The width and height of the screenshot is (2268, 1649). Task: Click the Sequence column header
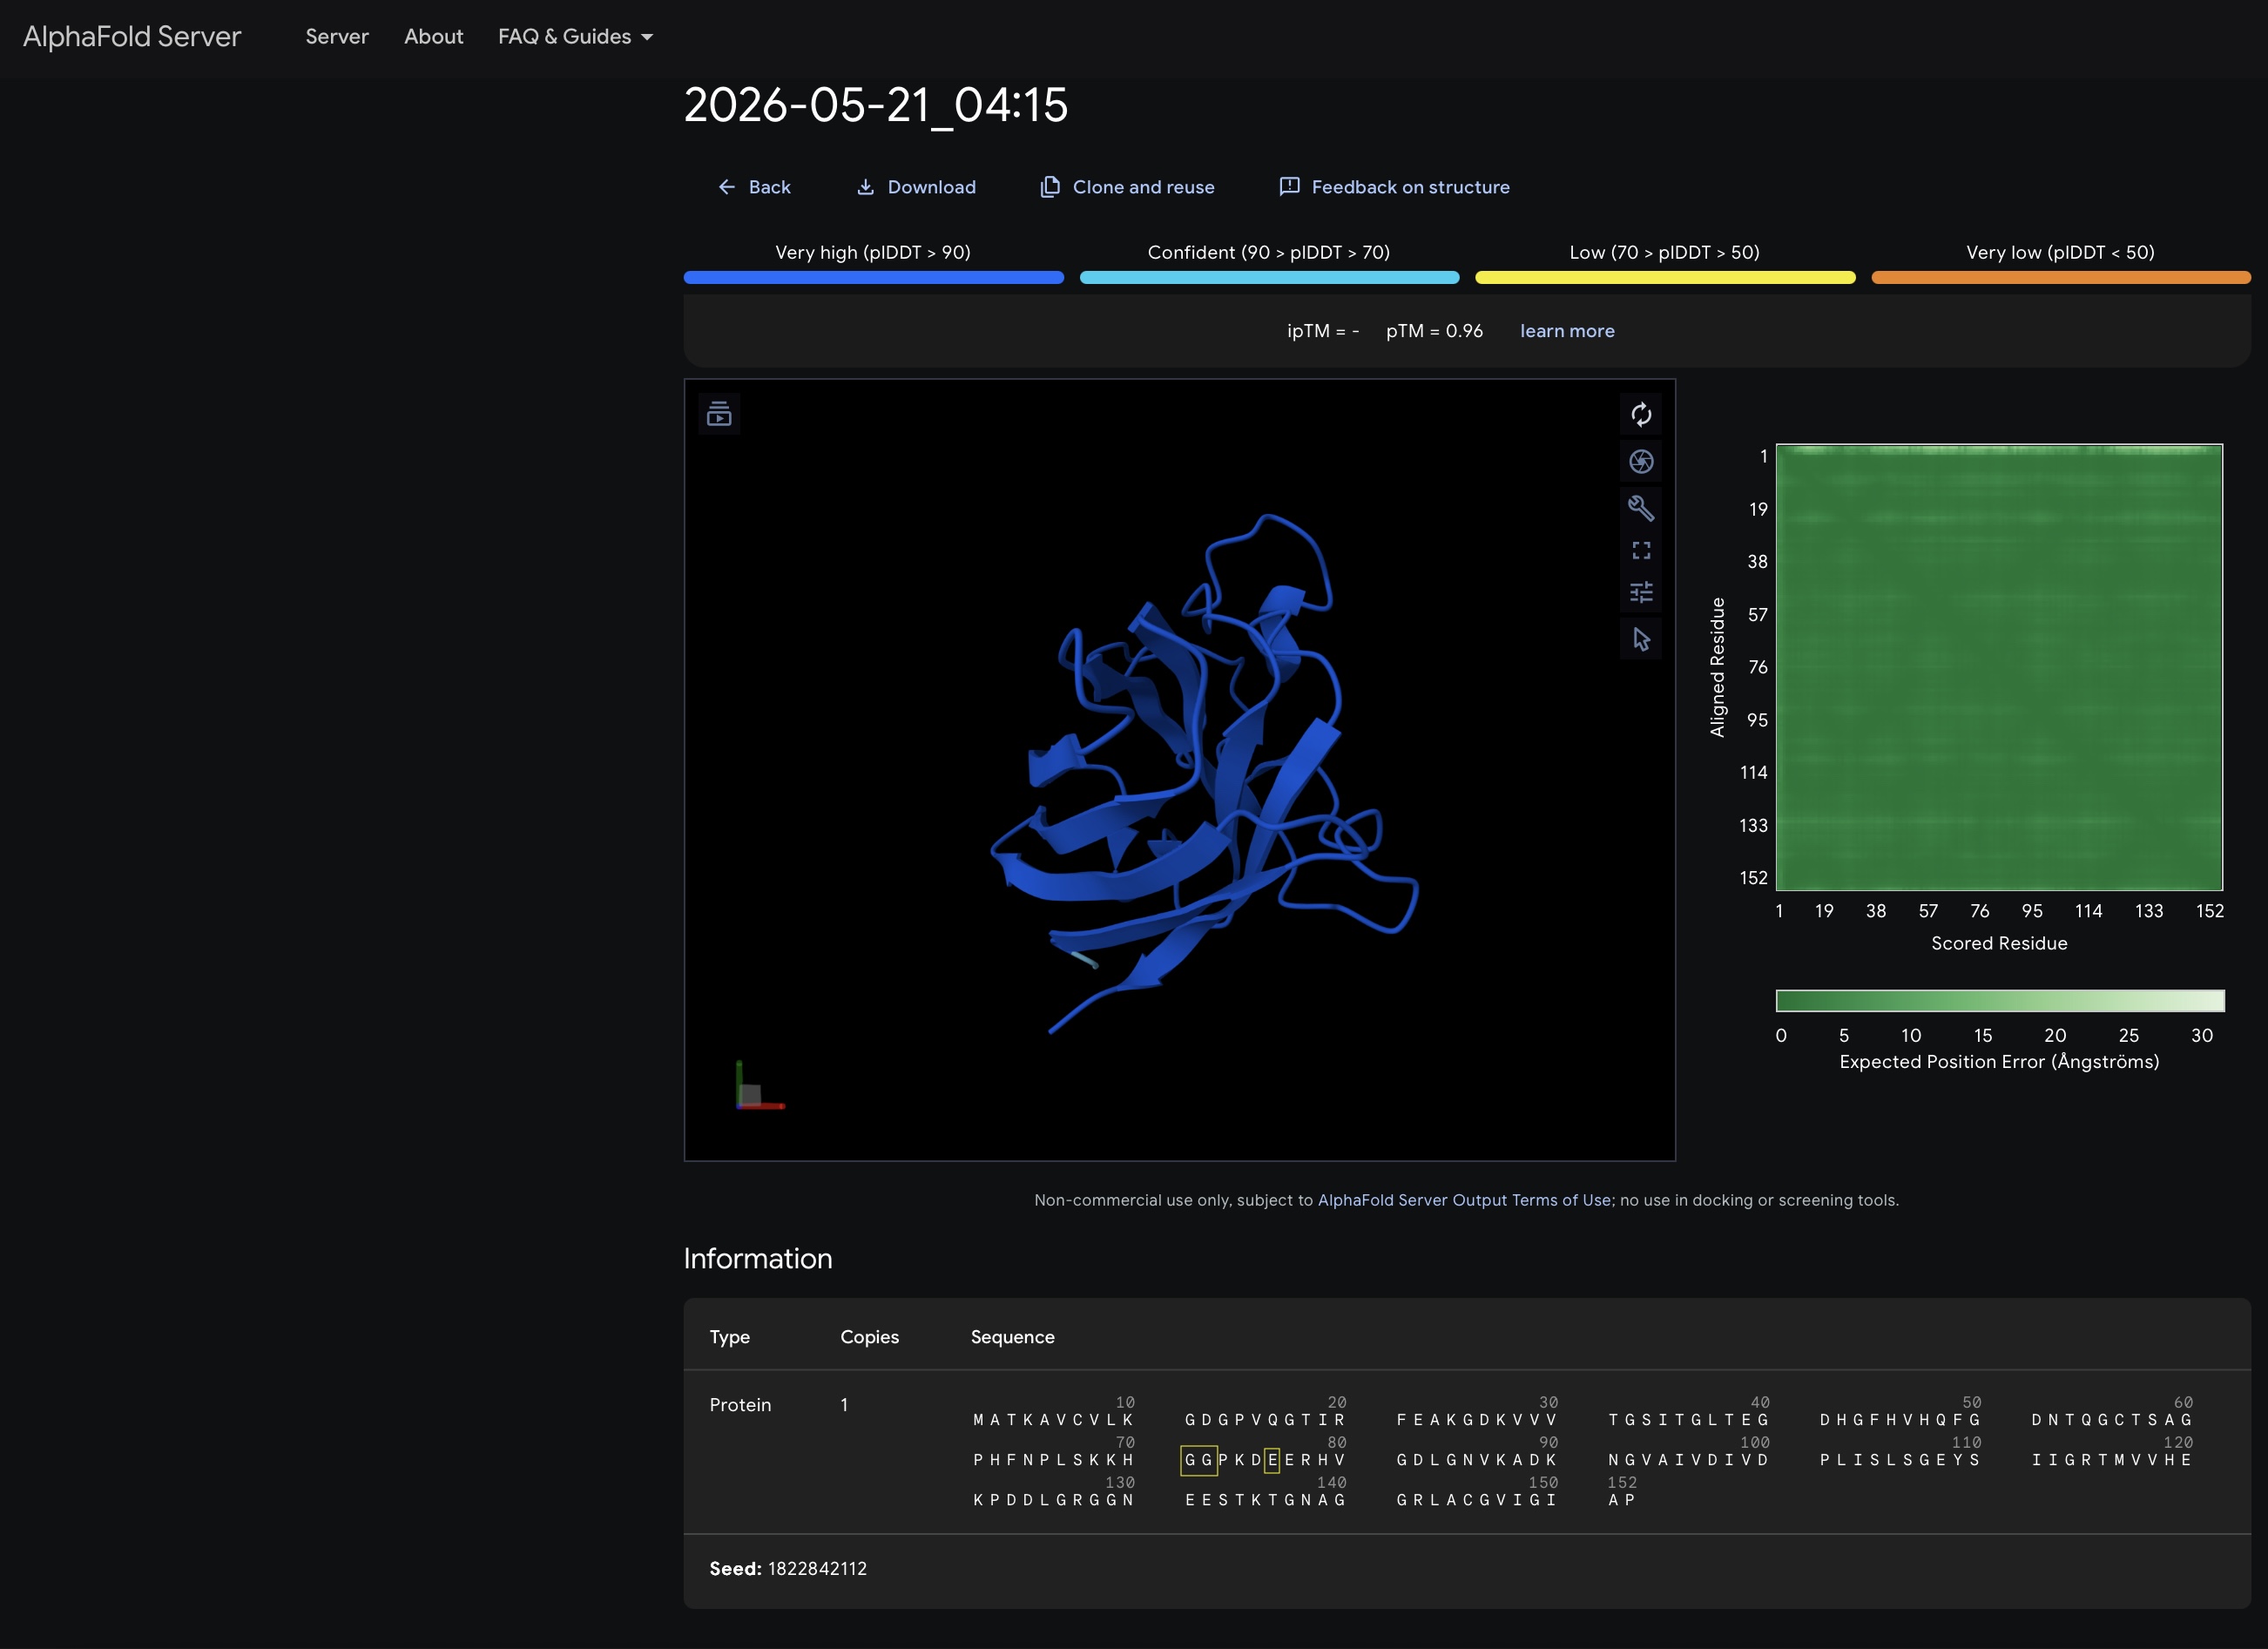click(x=1012, y=1337)
